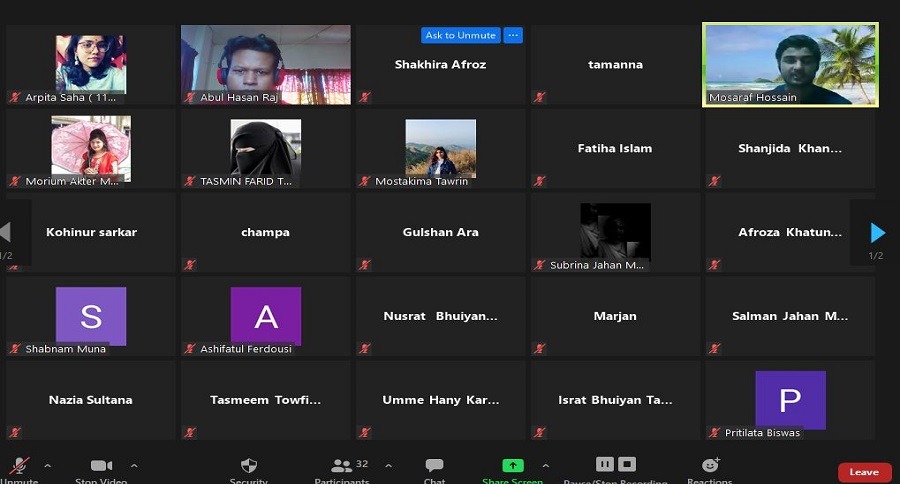Expand the chevron next to Participants

tap(388, 466)
